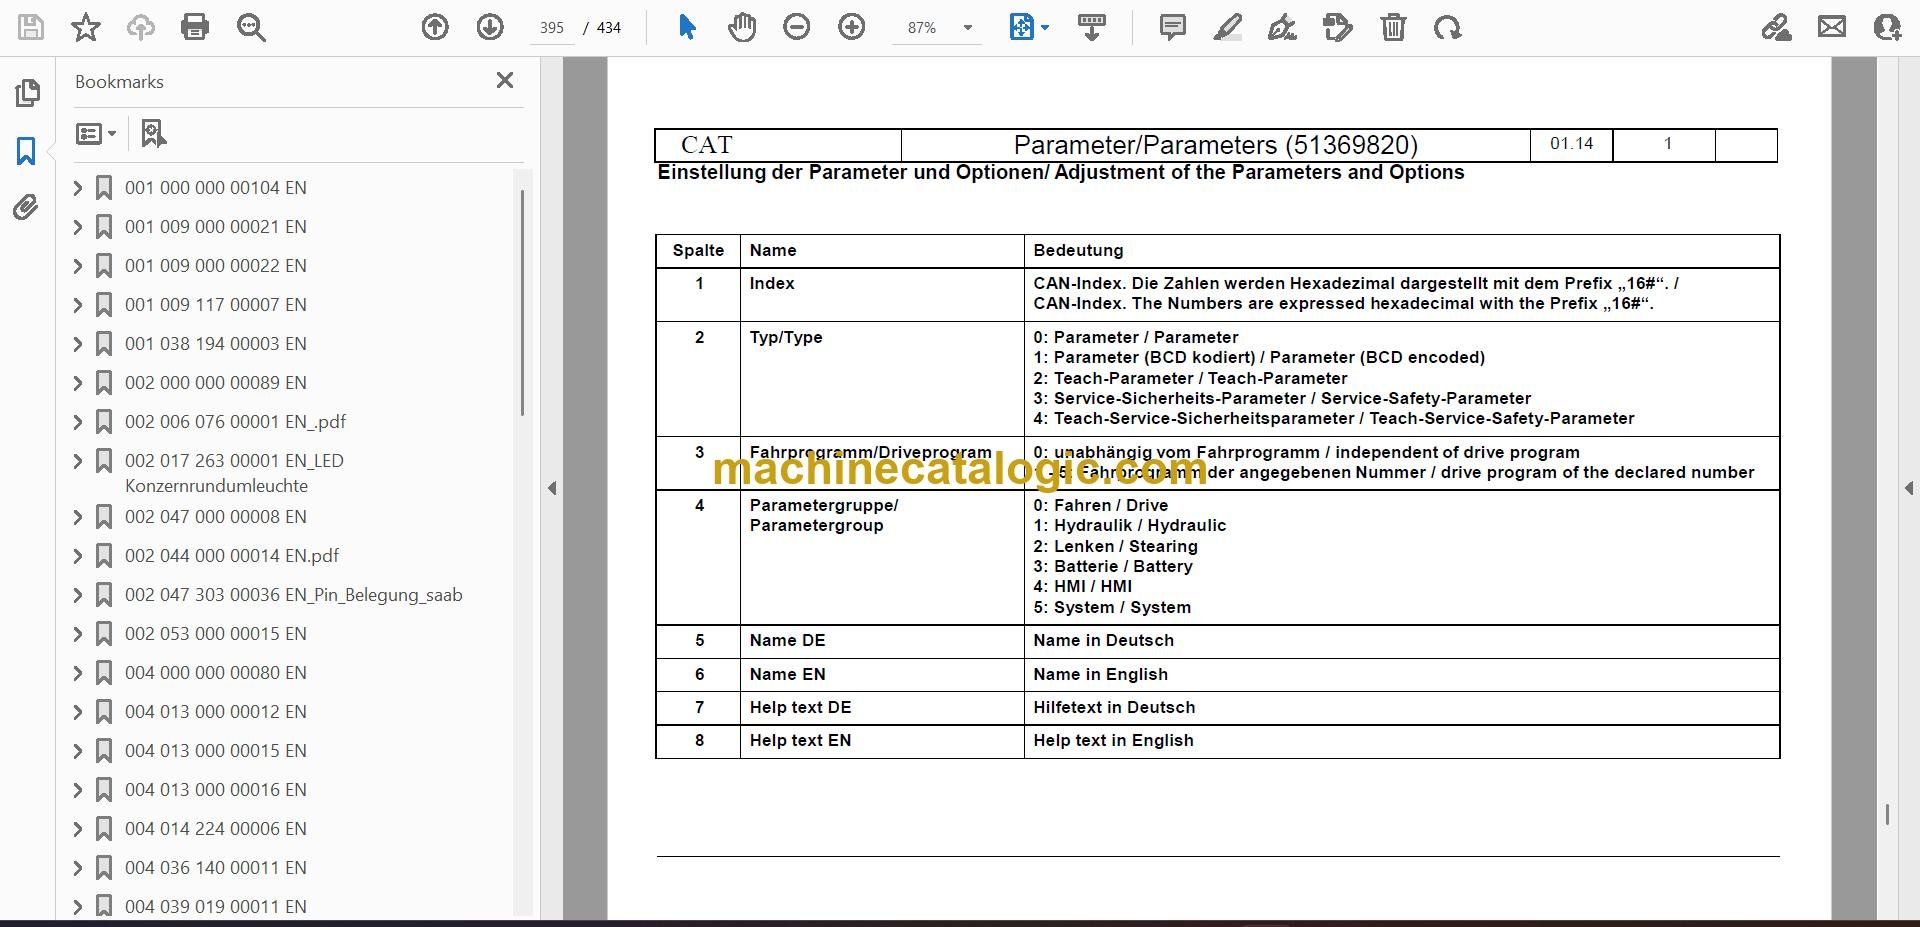The height and width of the screenshot is (927, 1920).
Task: Open Find text magnifier tool
Action: [251, 27]
